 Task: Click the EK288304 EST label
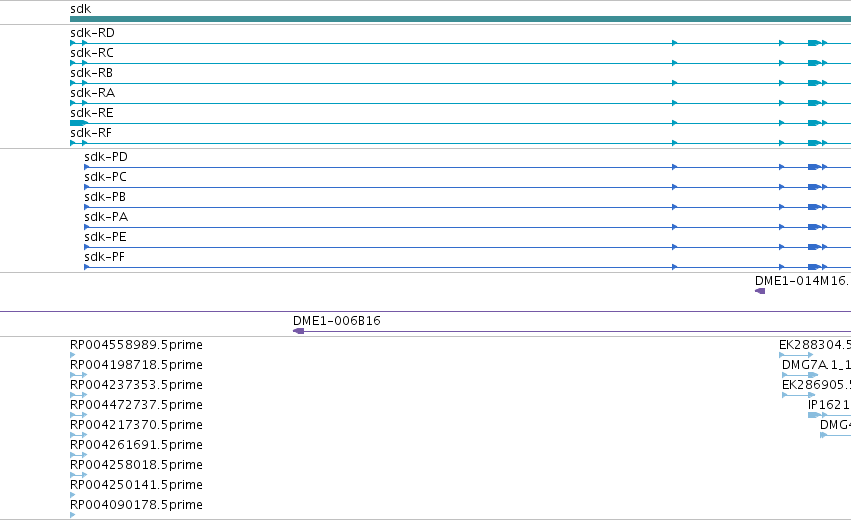pyautogui.click(x=815, y=345)
